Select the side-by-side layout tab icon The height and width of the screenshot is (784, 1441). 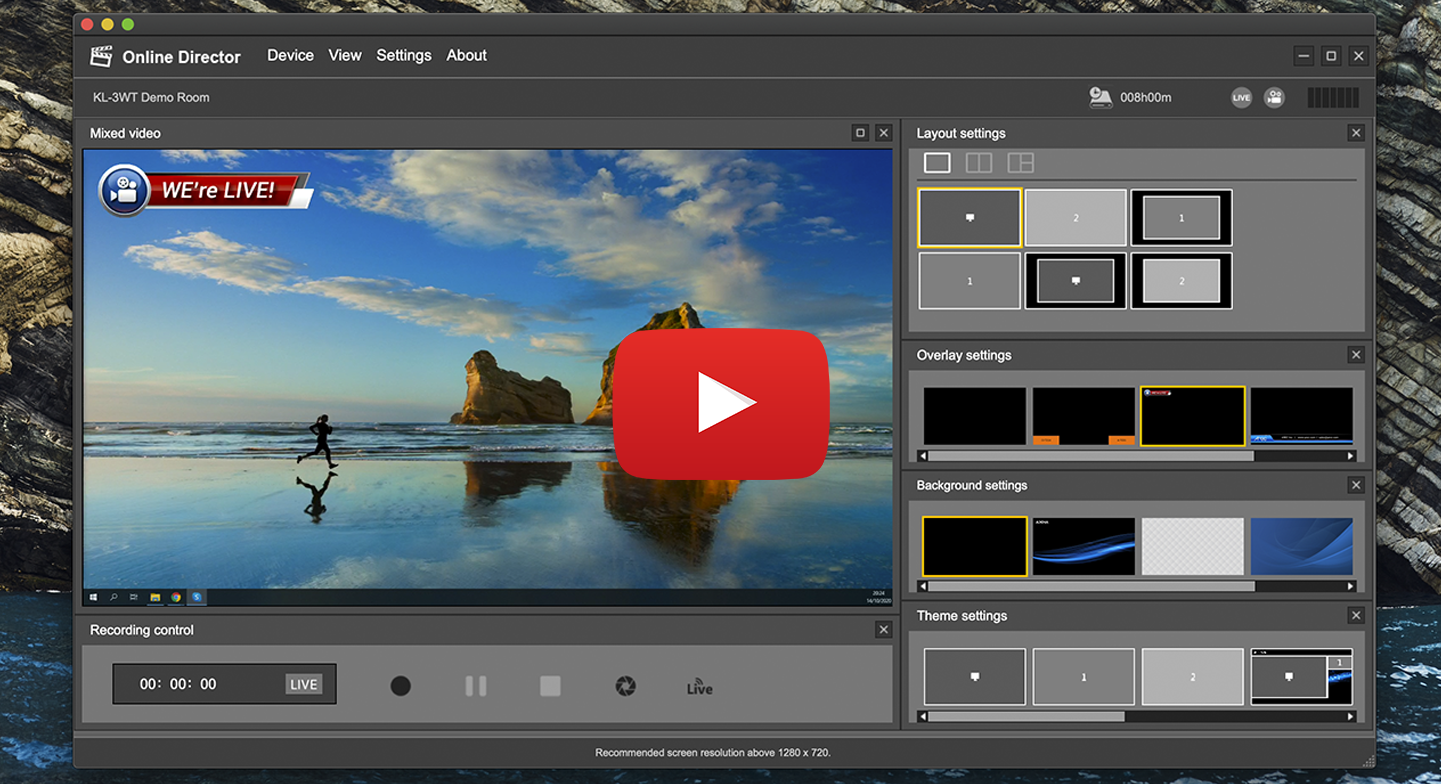[x=979, y=163]
